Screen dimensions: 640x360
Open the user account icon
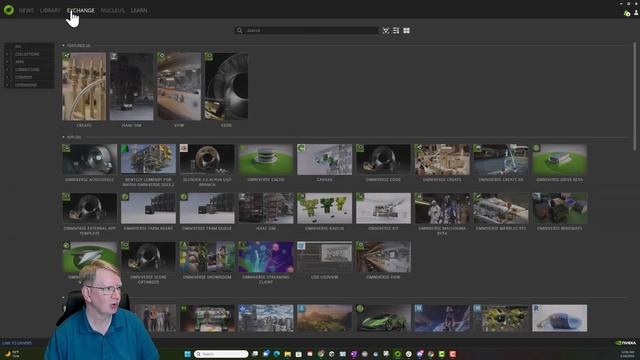click(x=636, y=13)
